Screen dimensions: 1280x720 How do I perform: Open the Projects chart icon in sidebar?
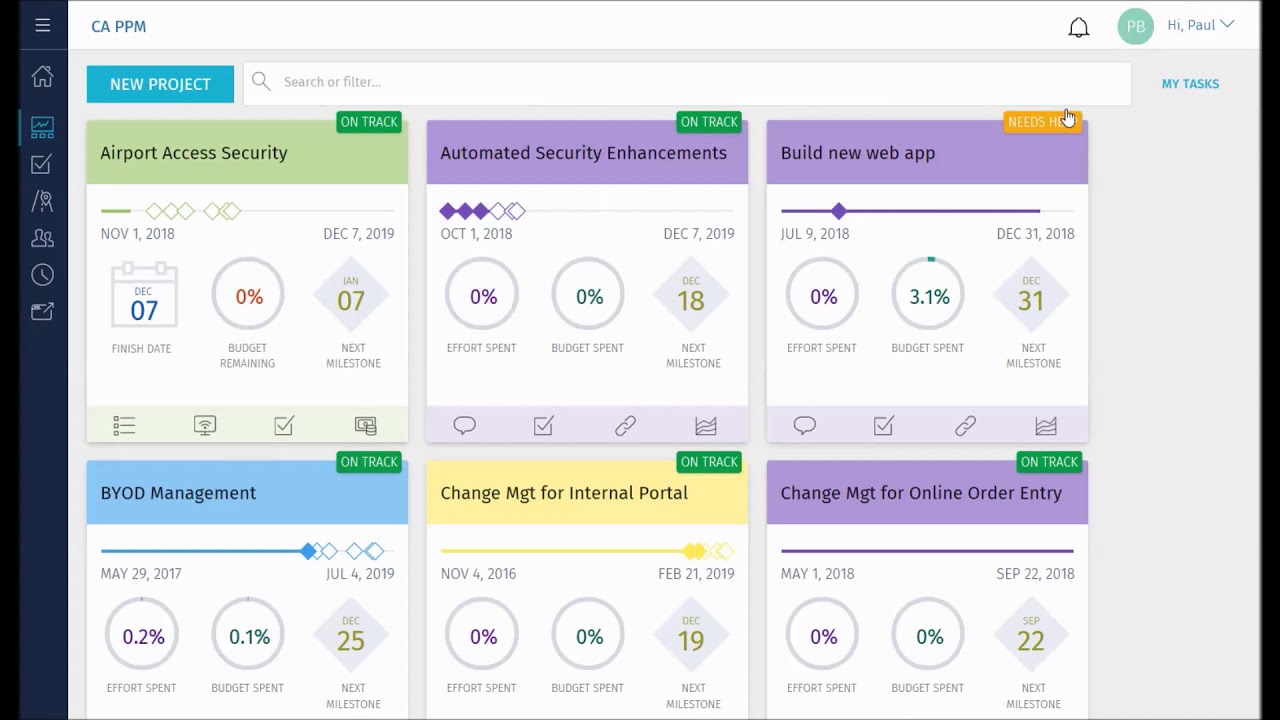(42, 127)
